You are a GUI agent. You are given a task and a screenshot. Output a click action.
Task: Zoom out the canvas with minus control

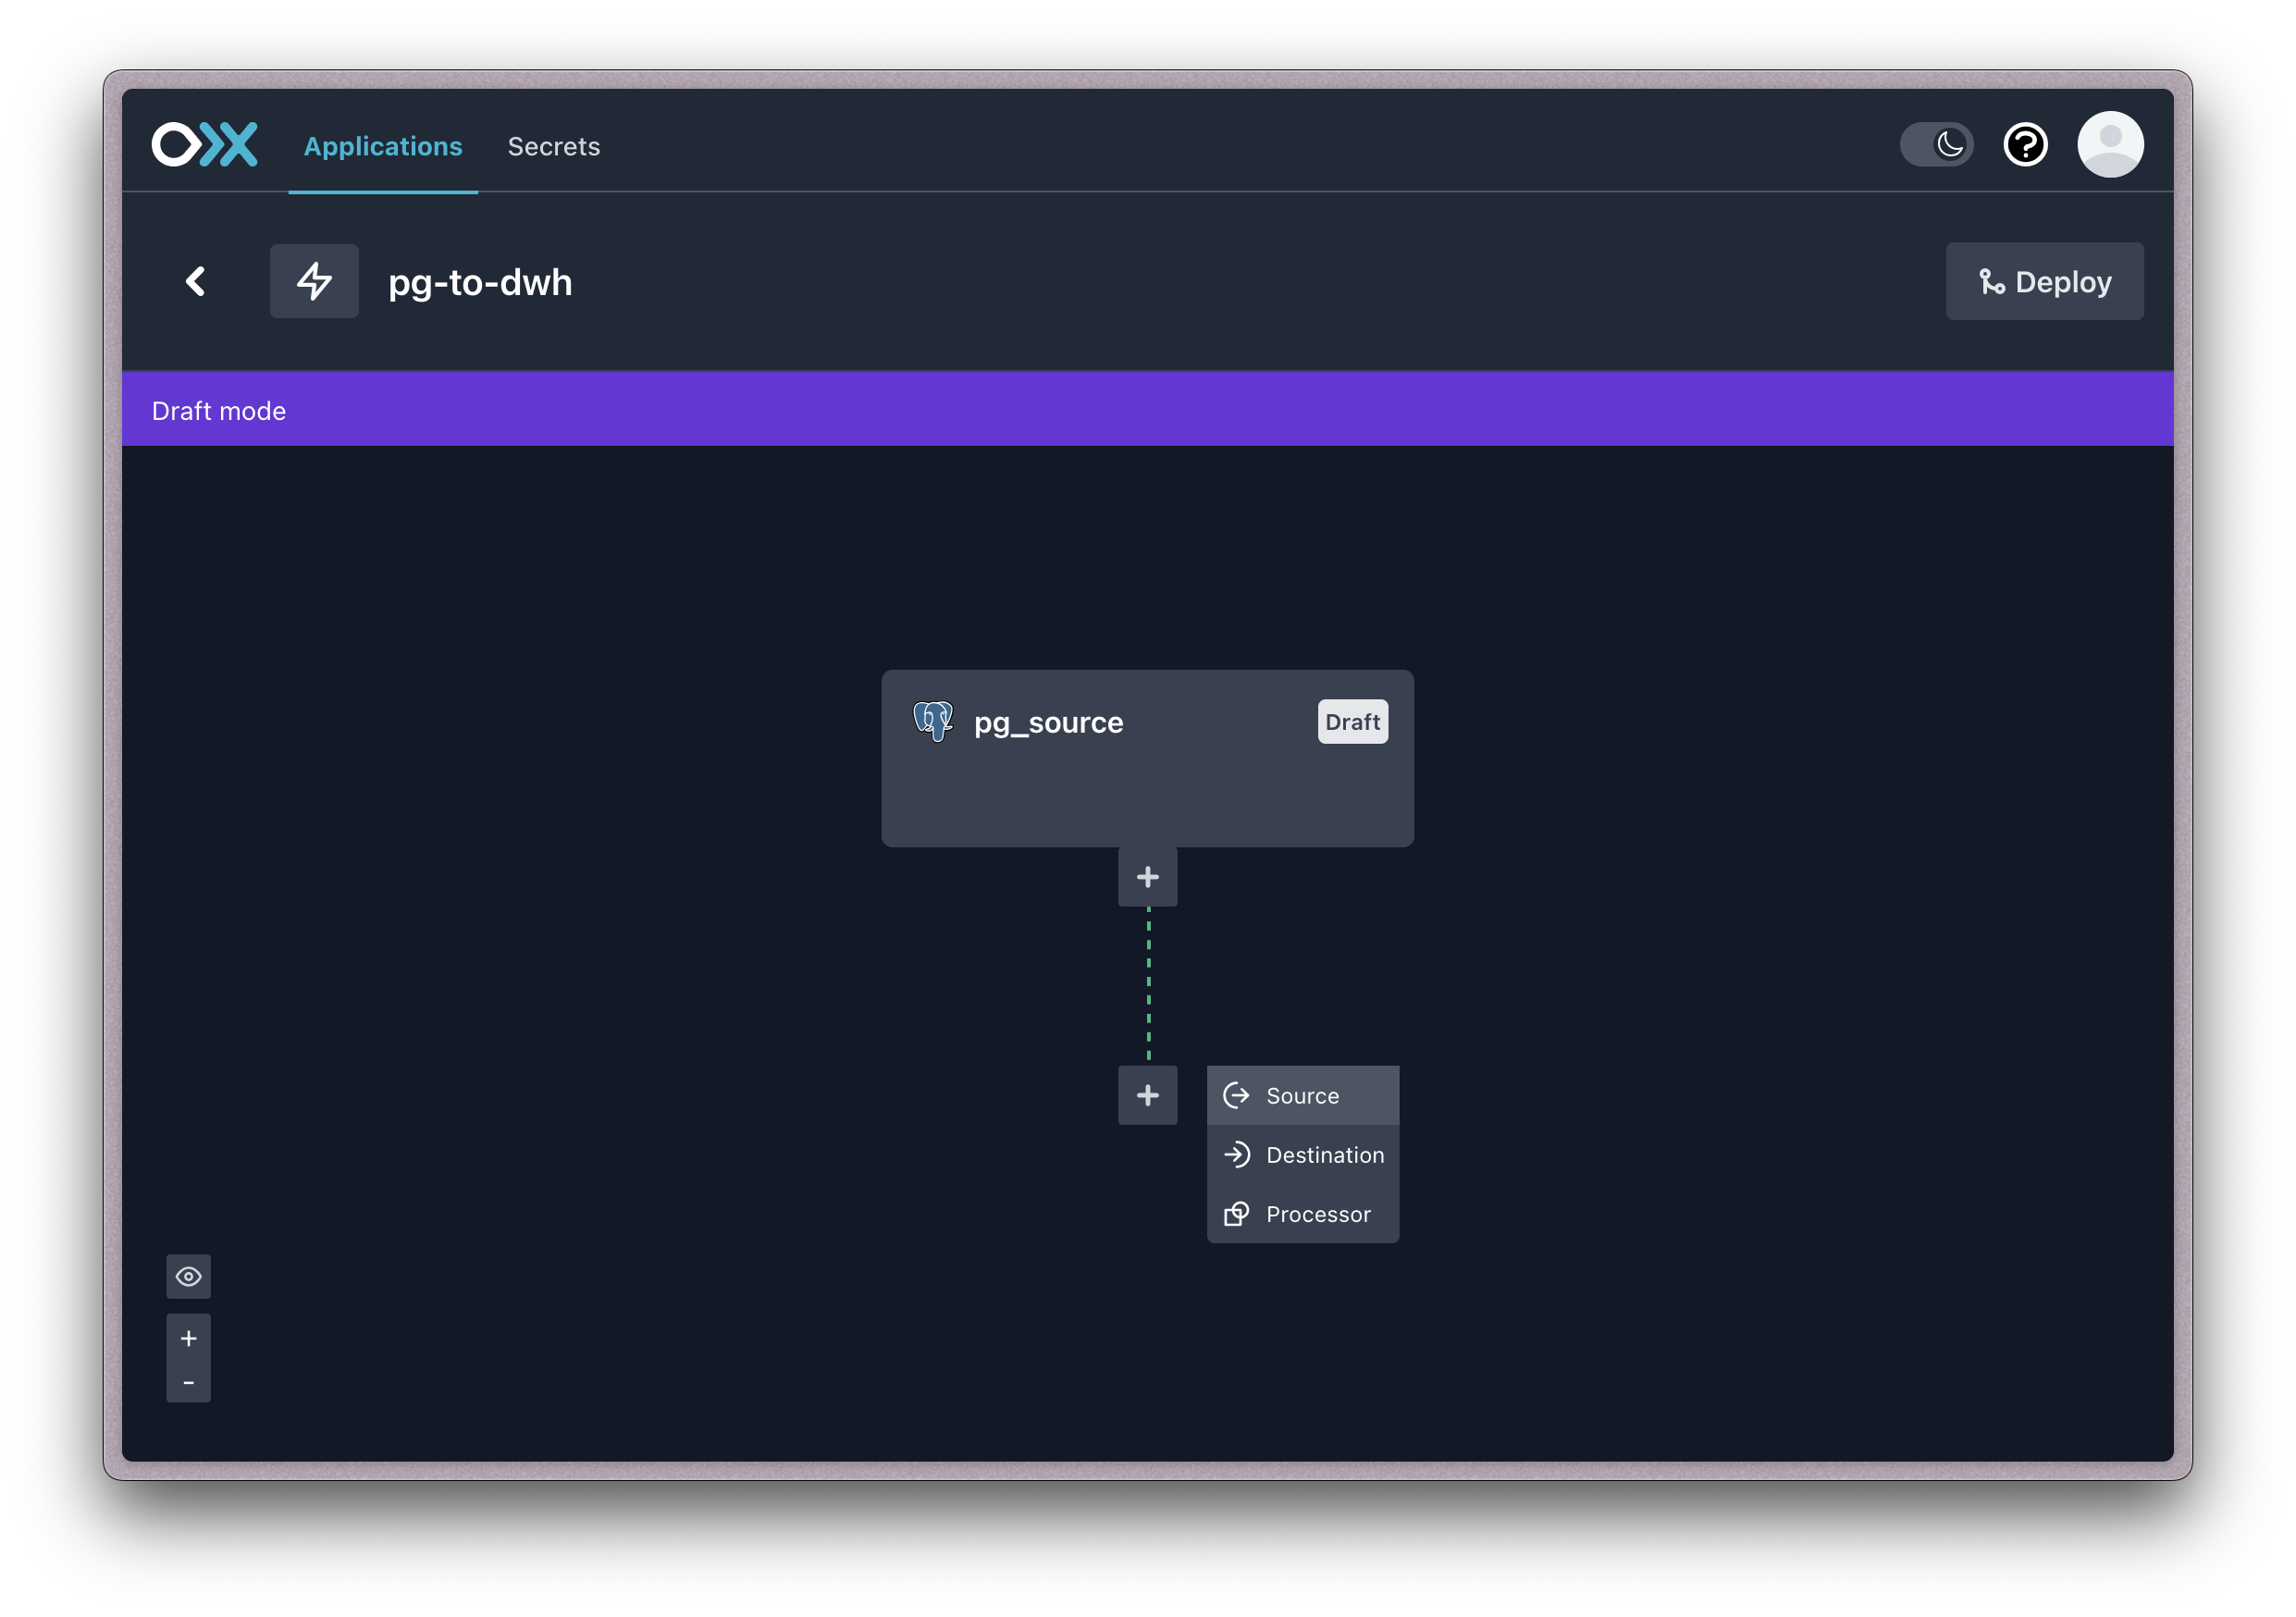(x=188, y=1382)
